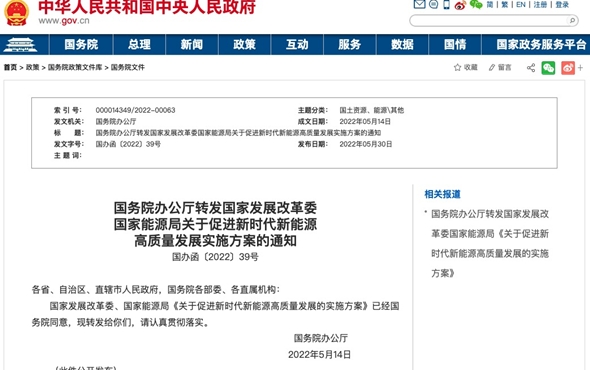Click date 2022年5月14日 at end of letter
The width and height of the screenshot is (590, 370).
coord(319,355)
